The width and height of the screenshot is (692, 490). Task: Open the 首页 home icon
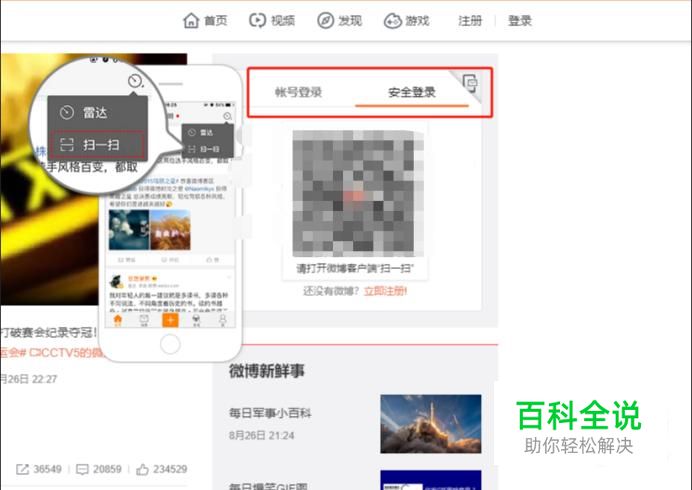(x=191, y=21)
